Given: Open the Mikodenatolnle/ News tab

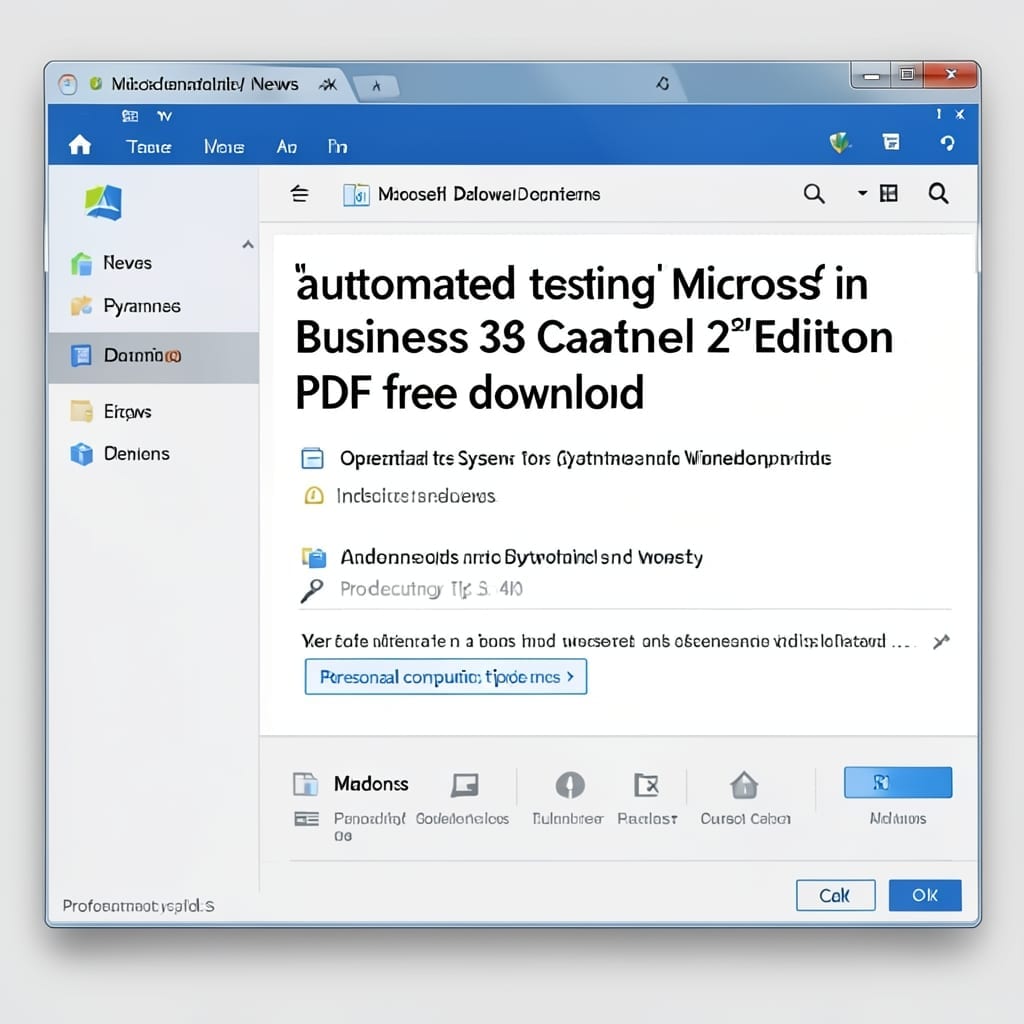Looking at the screenshot, I should point(204,84).
